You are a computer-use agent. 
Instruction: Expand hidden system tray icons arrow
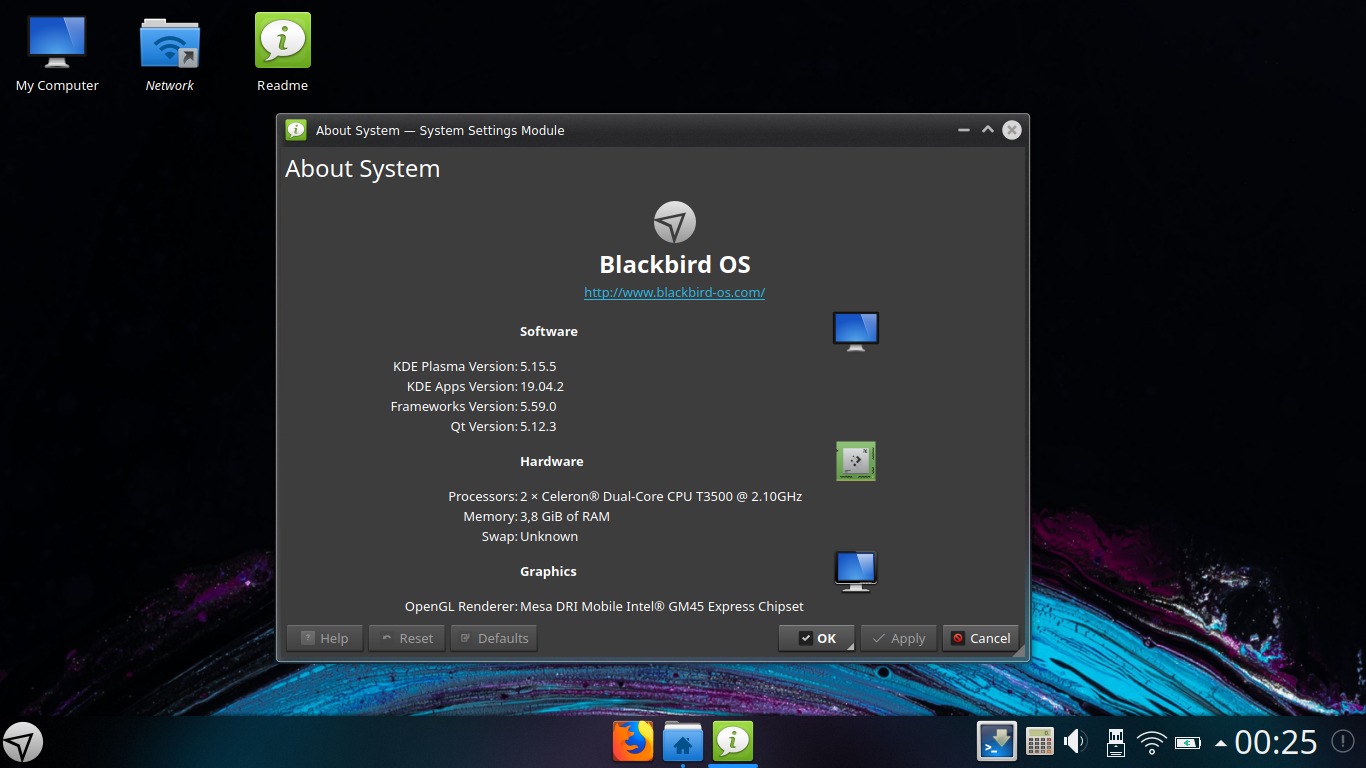click(x=1220, y=743)
